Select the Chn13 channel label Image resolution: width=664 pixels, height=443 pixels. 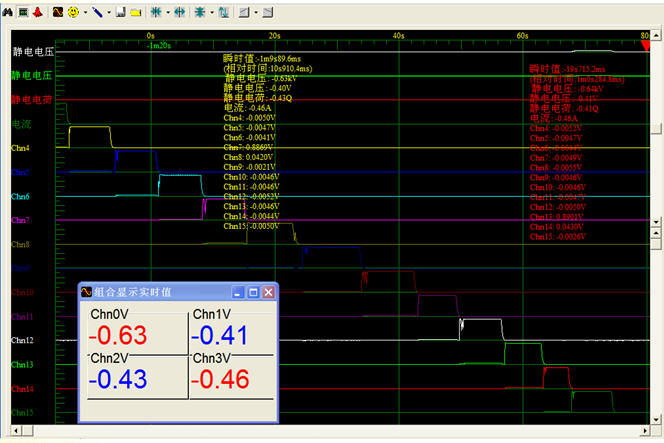click(x=22, y=364)
